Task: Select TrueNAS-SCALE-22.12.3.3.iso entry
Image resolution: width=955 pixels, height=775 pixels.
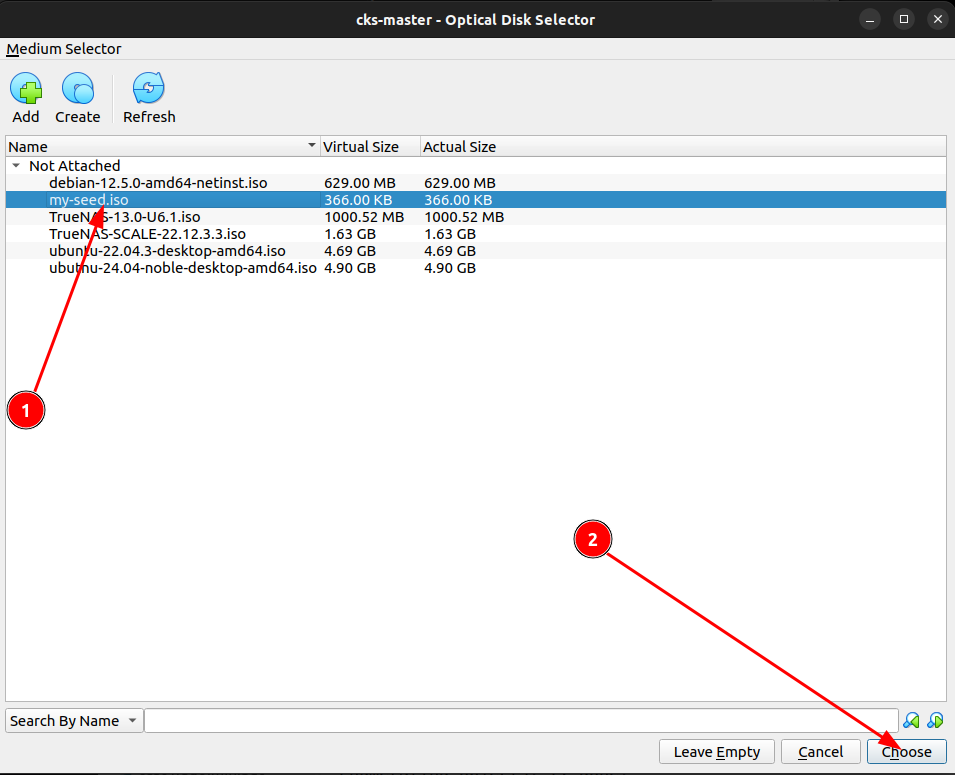Action: click(147, 234)
